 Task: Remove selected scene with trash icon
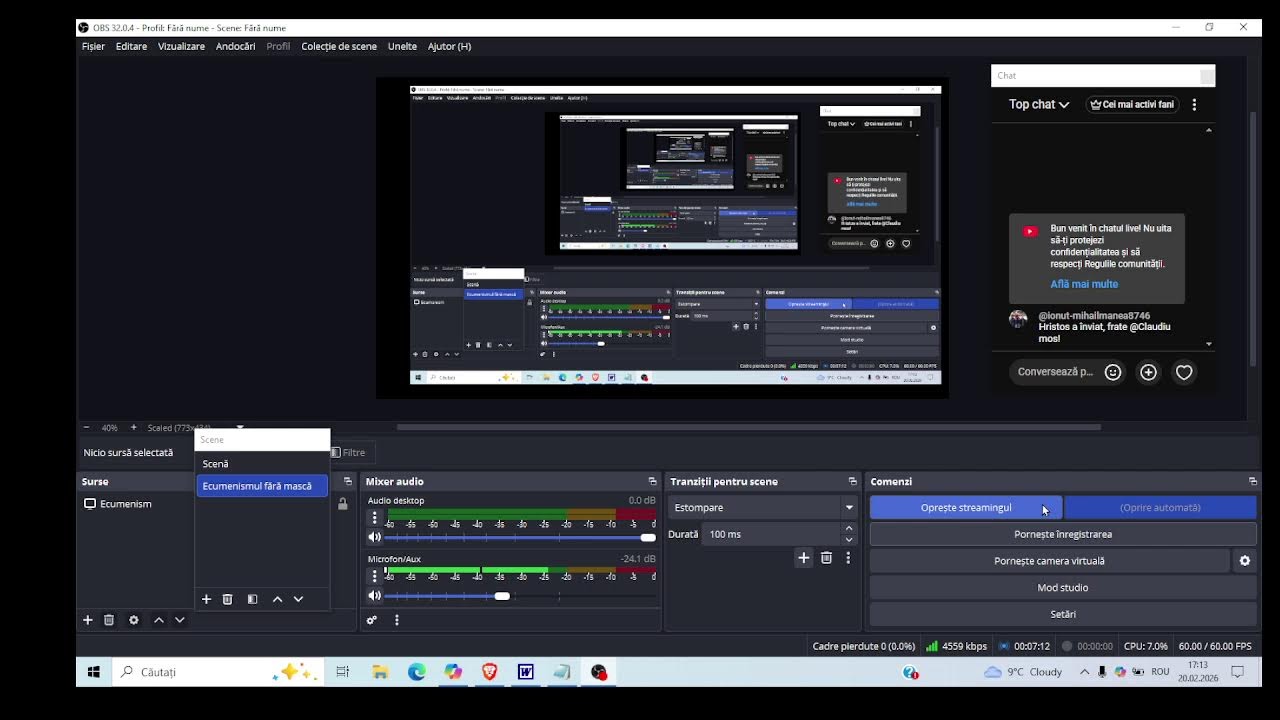[227, 599]
